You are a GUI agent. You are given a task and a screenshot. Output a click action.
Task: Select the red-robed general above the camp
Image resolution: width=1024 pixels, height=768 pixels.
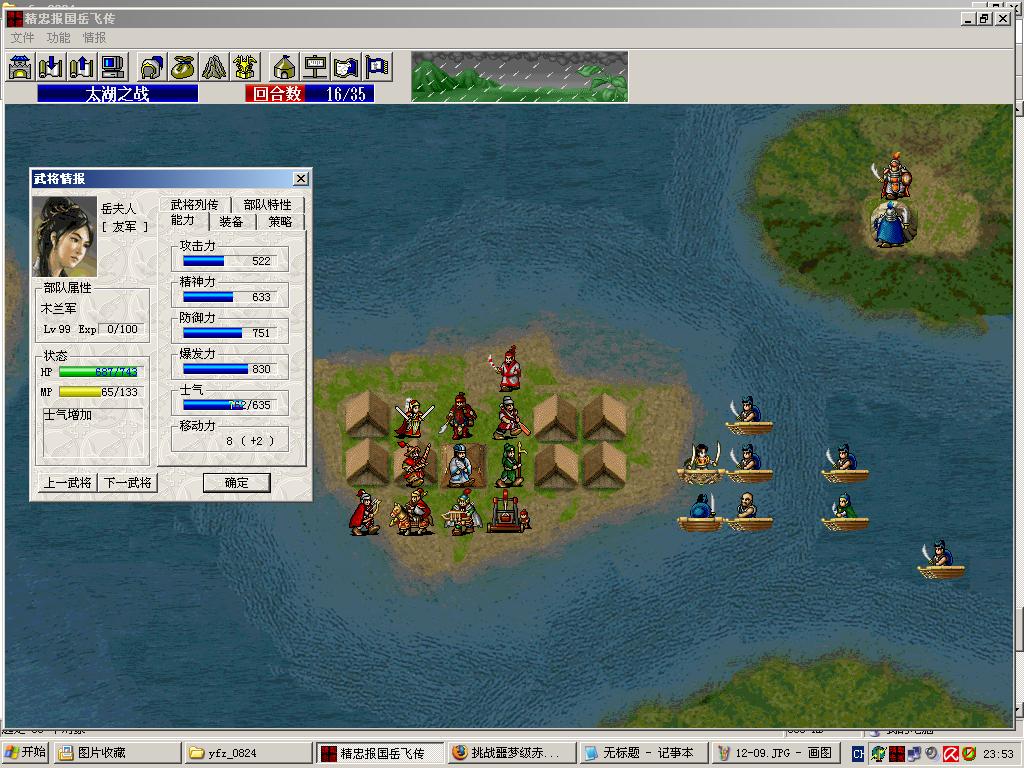pos(507,369)
